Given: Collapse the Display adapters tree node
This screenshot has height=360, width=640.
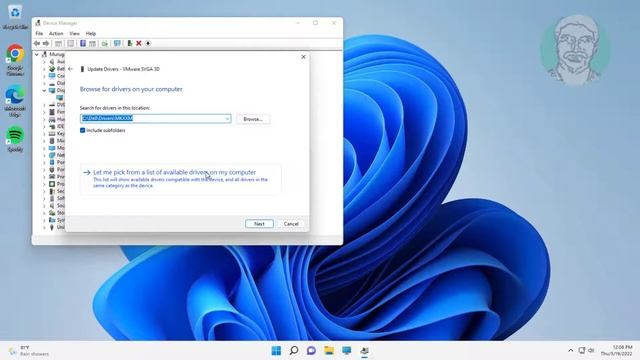Looking at the screenshot, I should click(44, 90).
